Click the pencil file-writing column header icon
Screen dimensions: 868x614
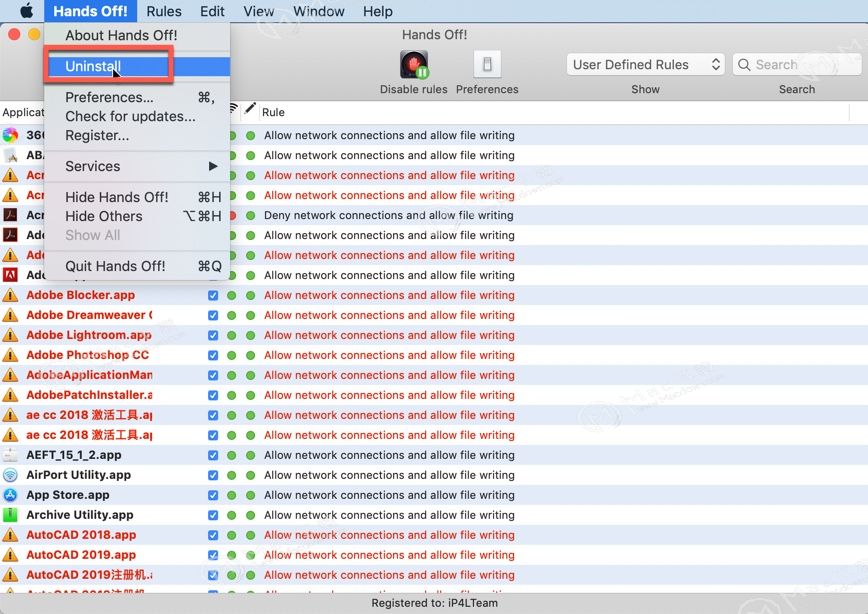pos(250,108)
